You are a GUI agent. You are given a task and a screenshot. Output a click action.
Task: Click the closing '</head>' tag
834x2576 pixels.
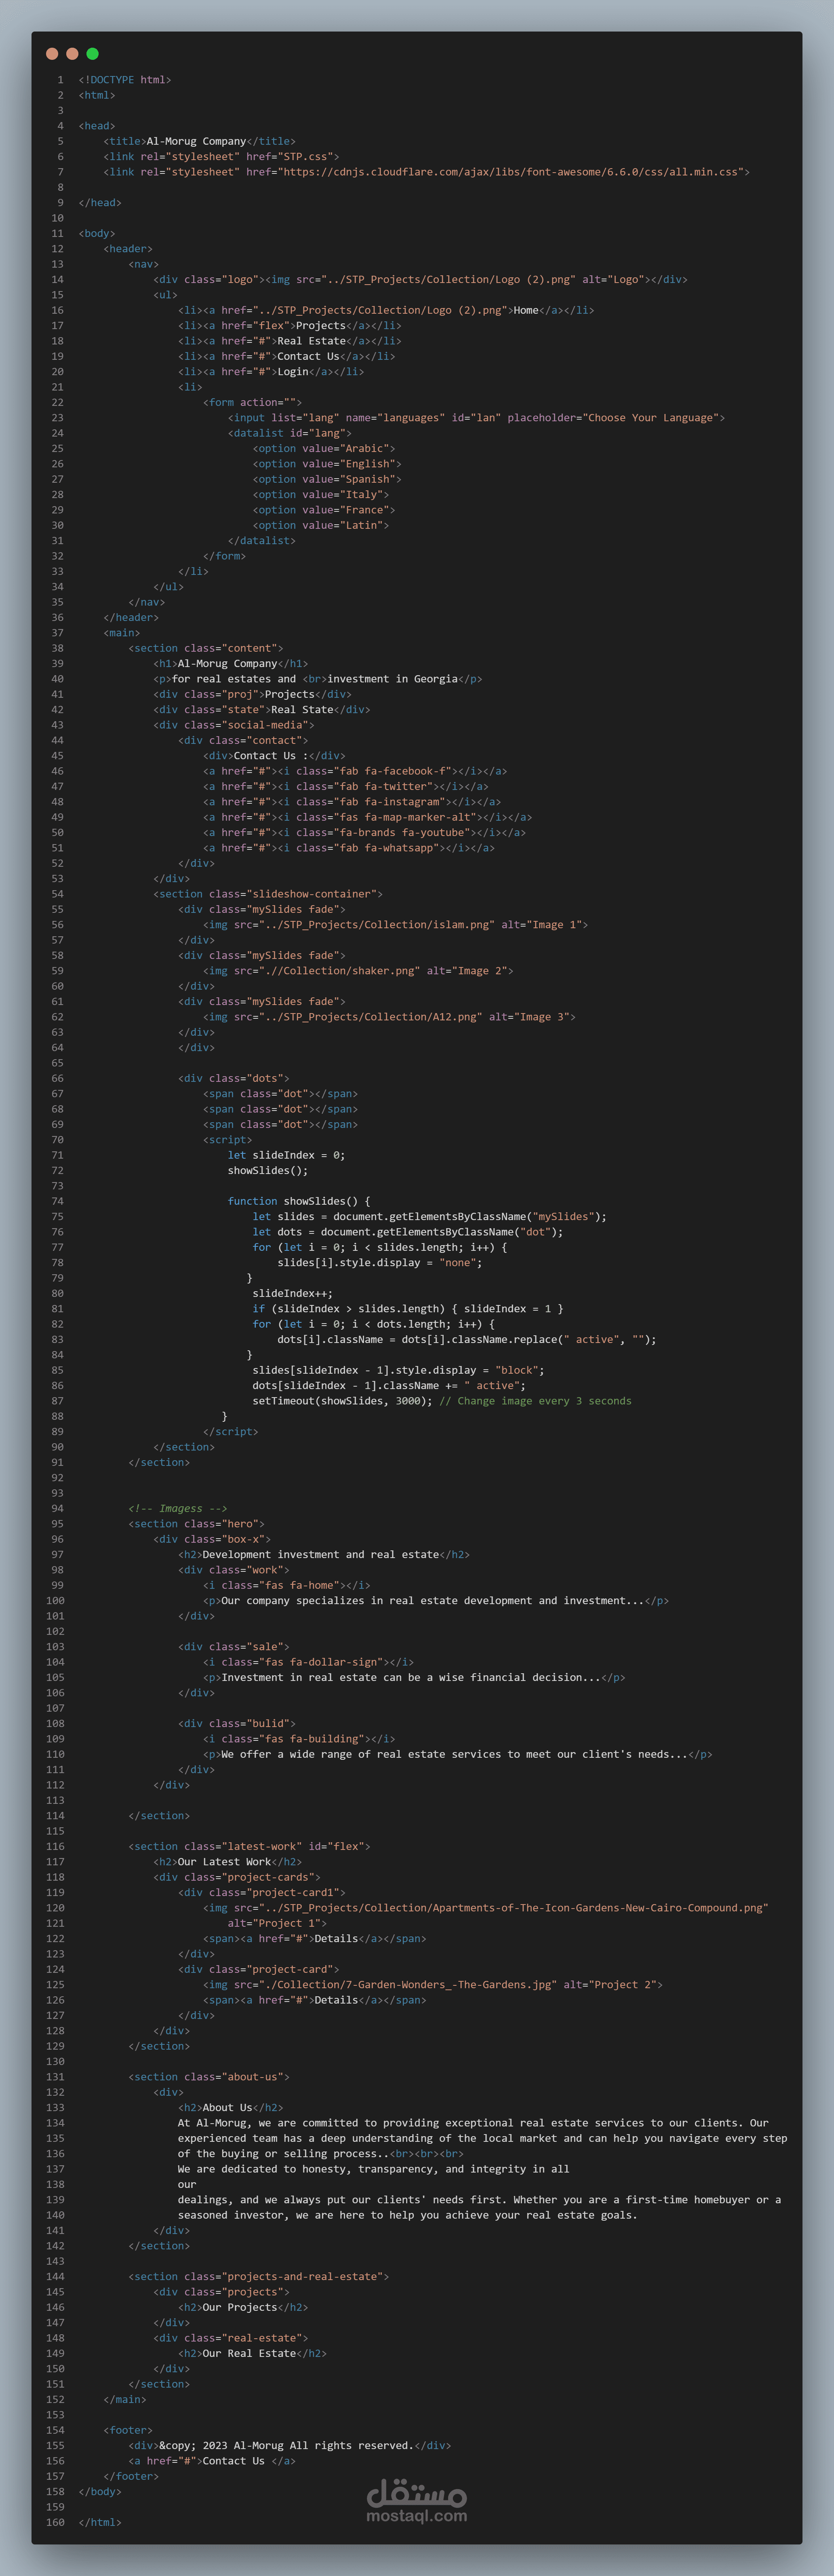100,203
